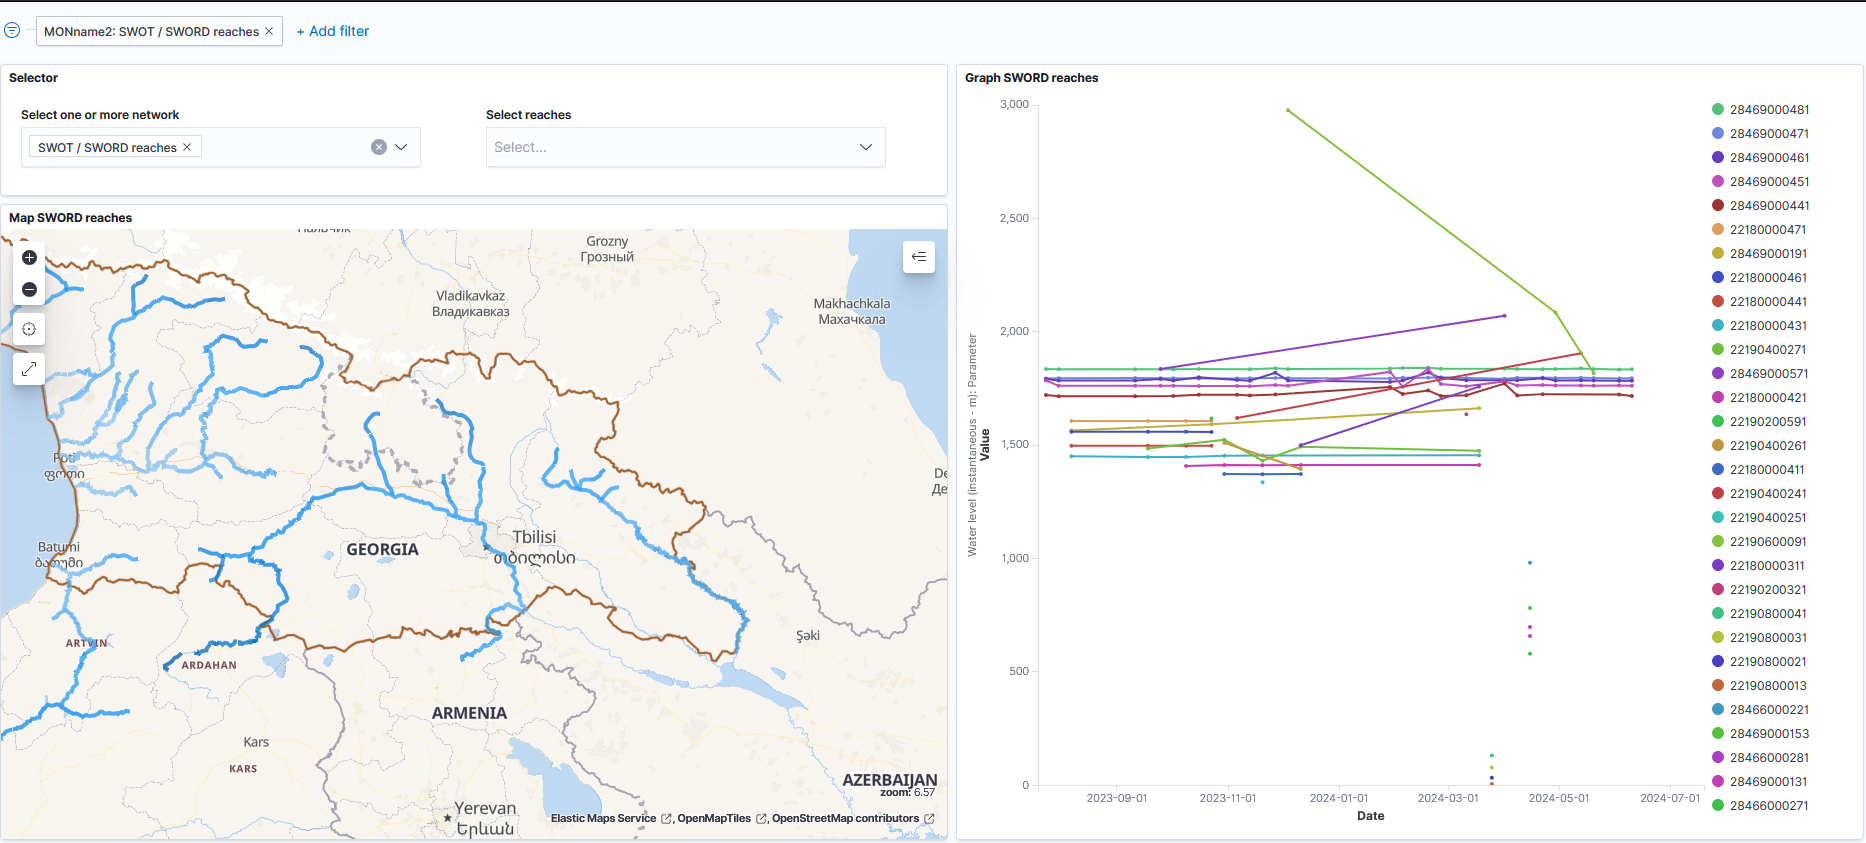Click the Add filter link
The image size is (1866, 843).
tap(333, 32)
